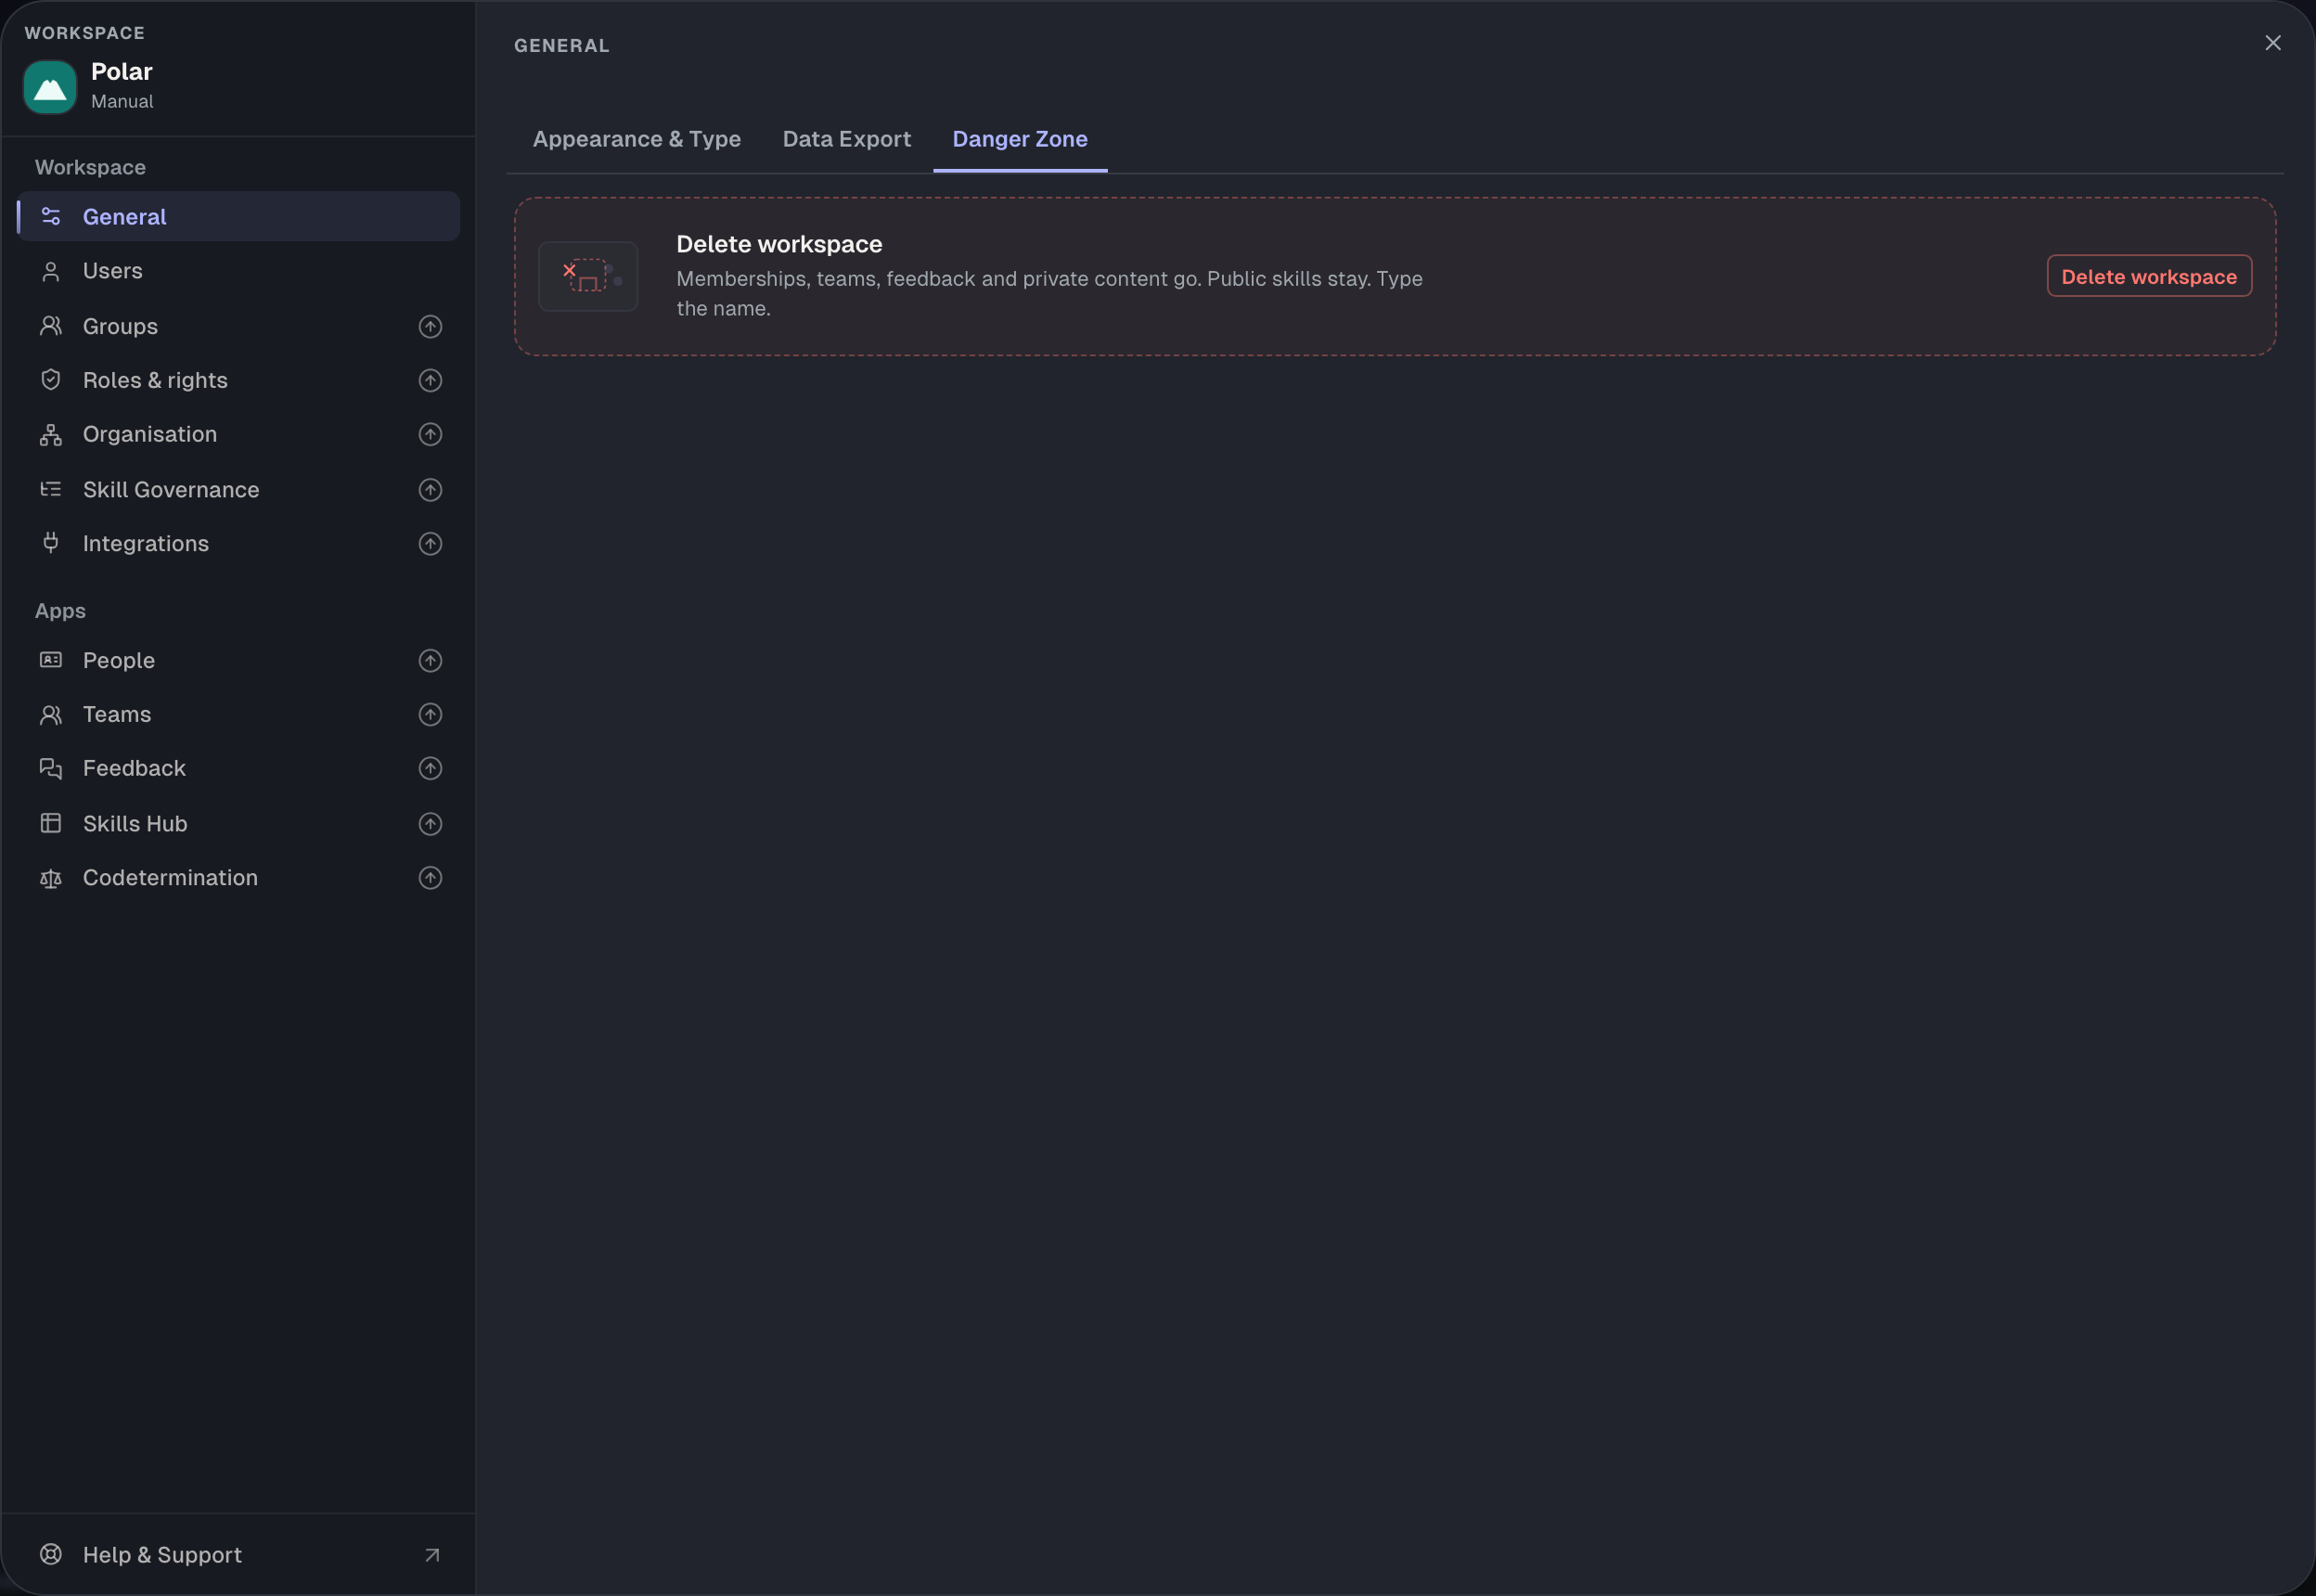Click the Polar workspace mountain logo
This screenshot has width=2316, height=1596.
pyautogui.click(x=50, y=87)
